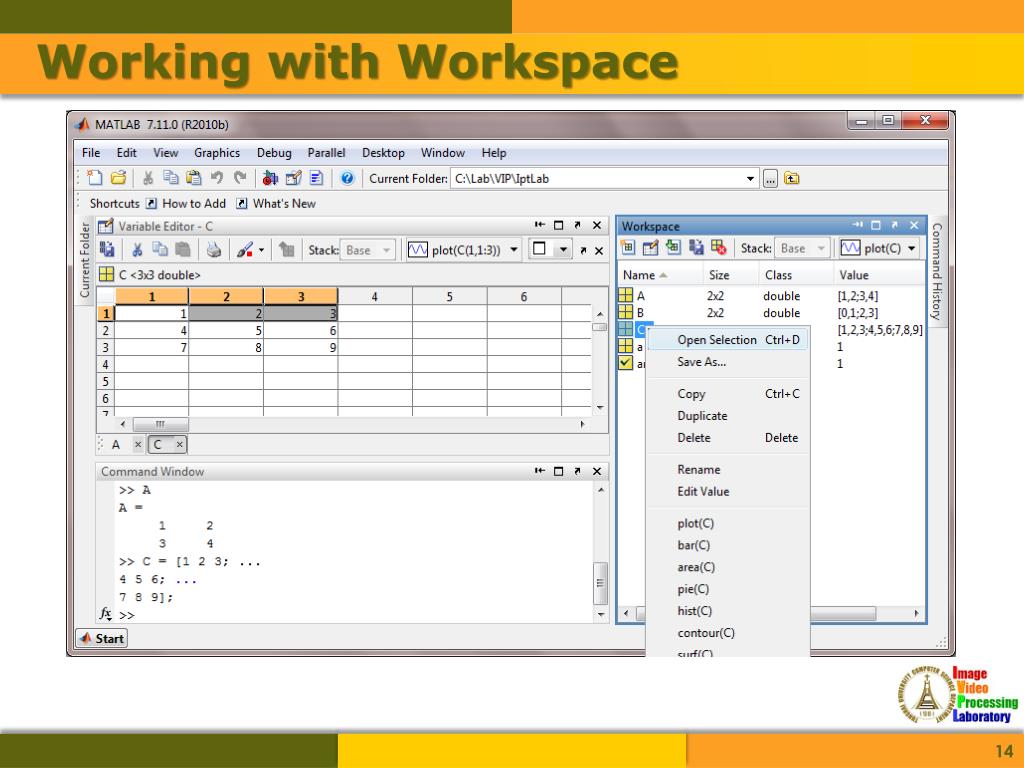The image size is (1024, 768).
Task: Click Save icon in Workspace toolbar
Action: point(696,248)
